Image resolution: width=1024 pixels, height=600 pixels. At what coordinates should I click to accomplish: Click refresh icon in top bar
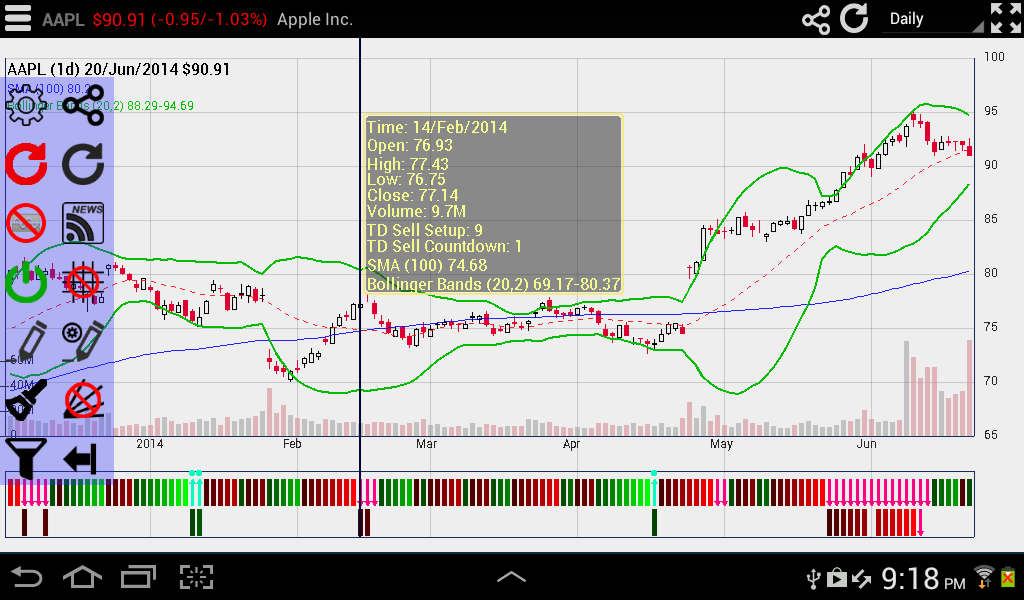854,19
